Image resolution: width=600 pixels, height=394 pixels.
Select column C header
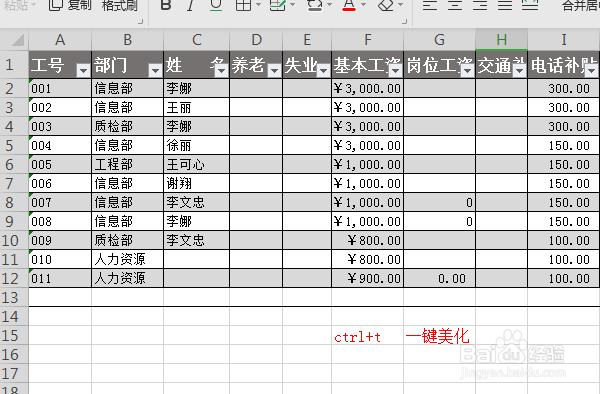pos(196,40)
